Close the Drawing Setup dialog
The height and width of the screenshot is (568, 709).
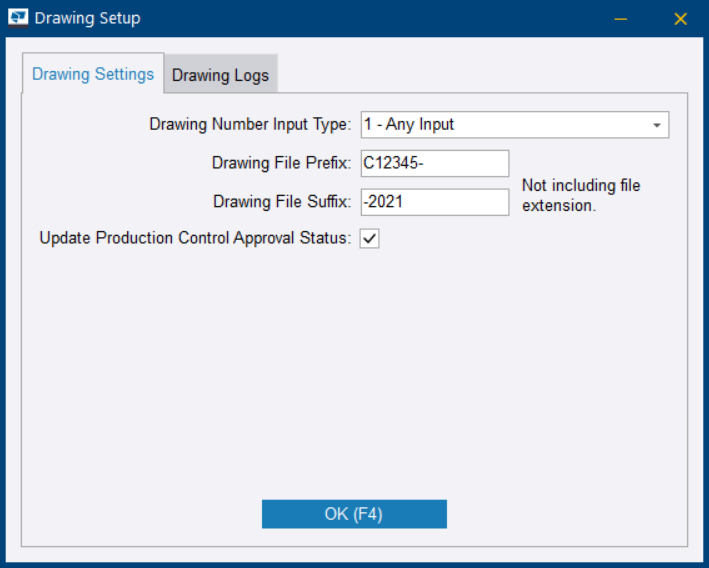[x=681, y=18]
